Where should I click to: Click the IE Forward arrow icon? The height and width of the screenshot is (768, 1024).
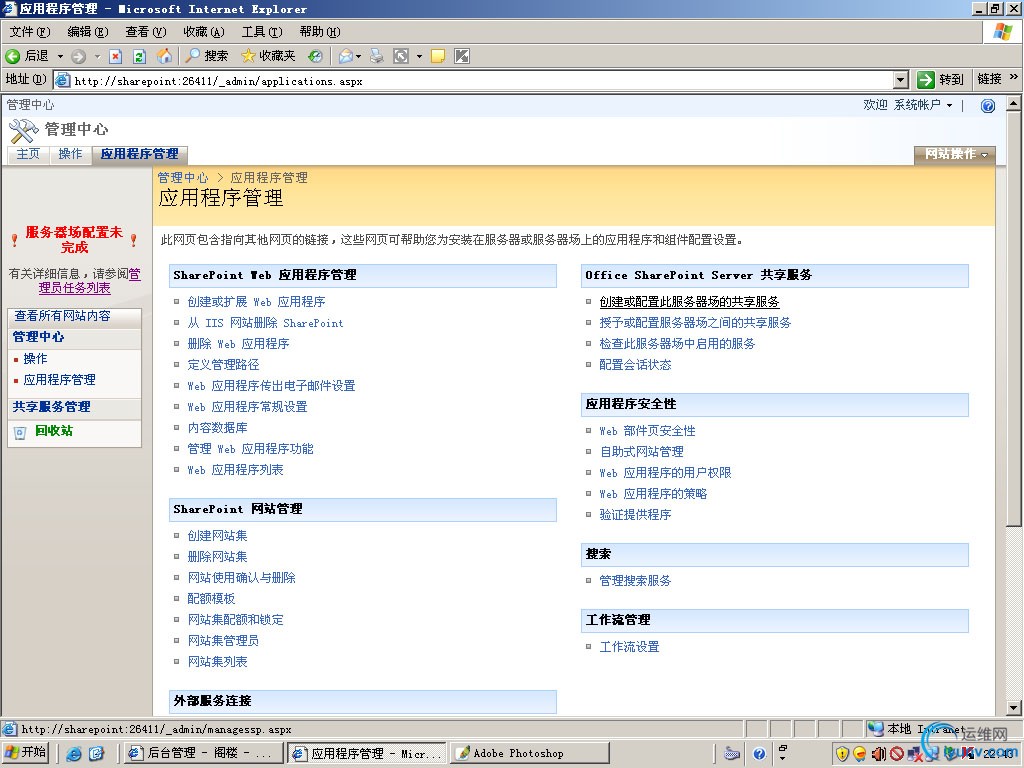(x=78, y=56)
